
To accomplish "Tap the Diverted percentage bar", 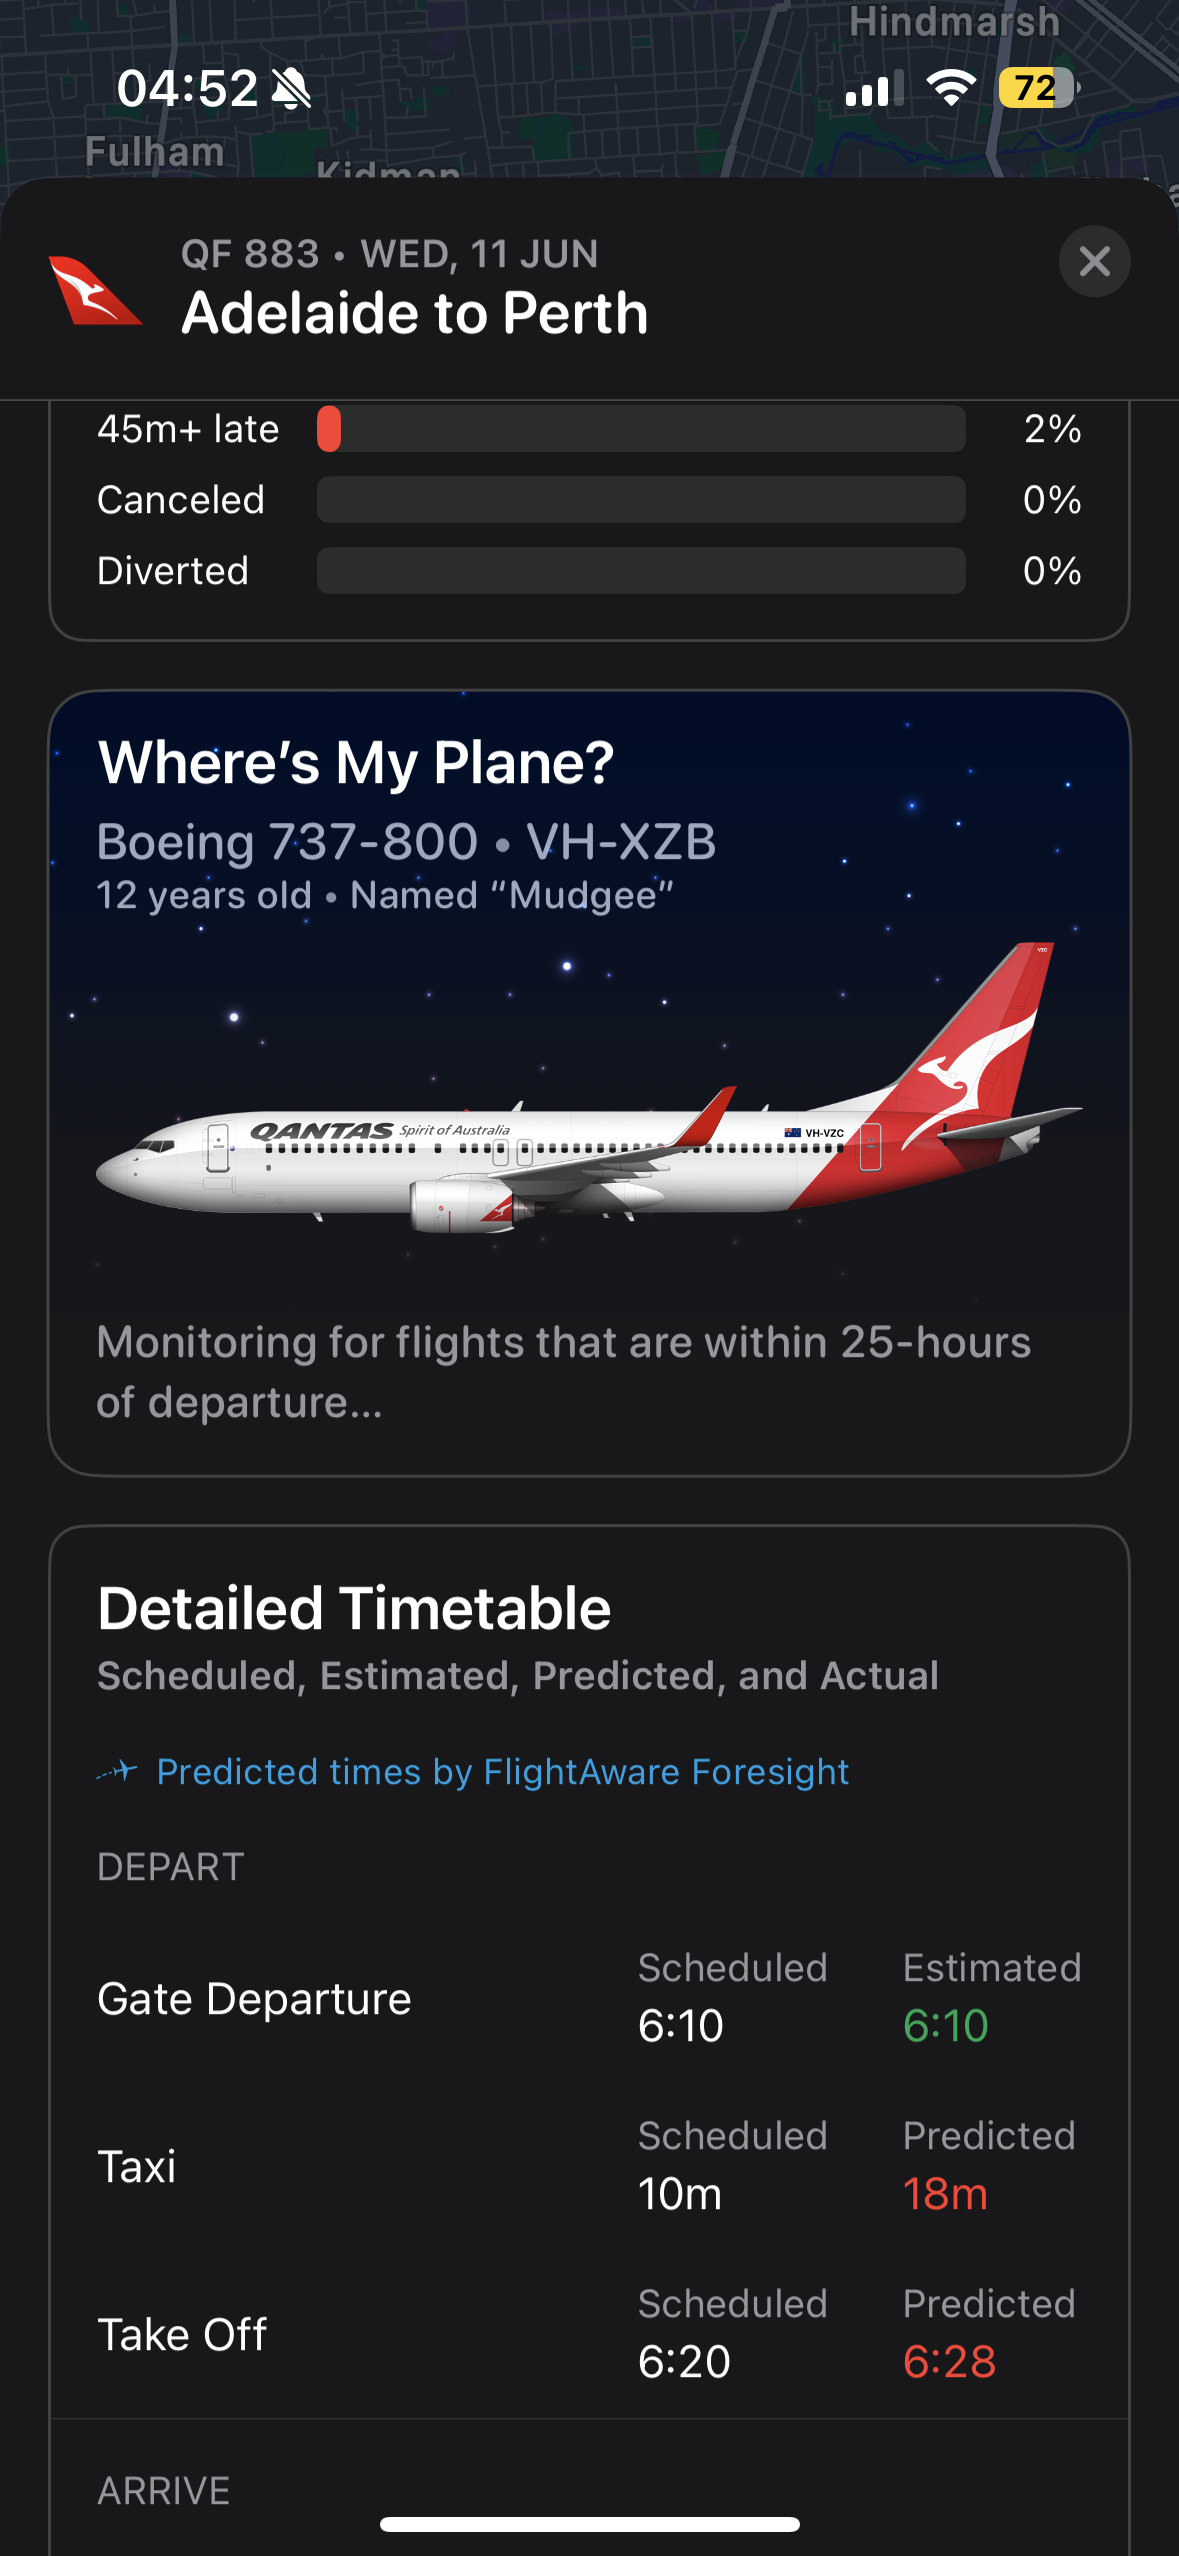I will point(640,571).
